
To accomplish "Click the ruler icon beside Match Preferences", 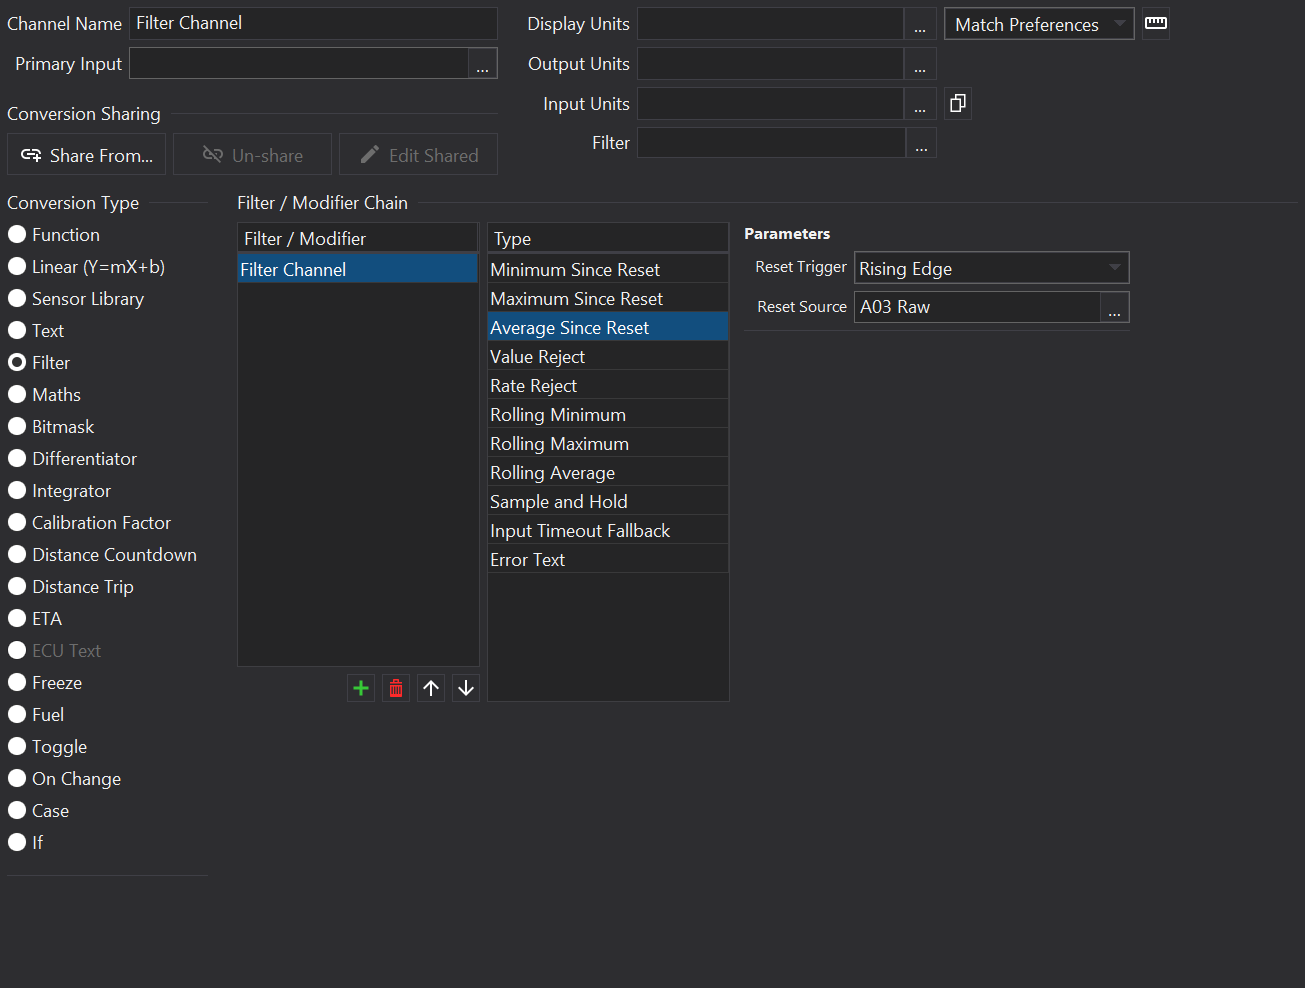I will coord(1156,23).
